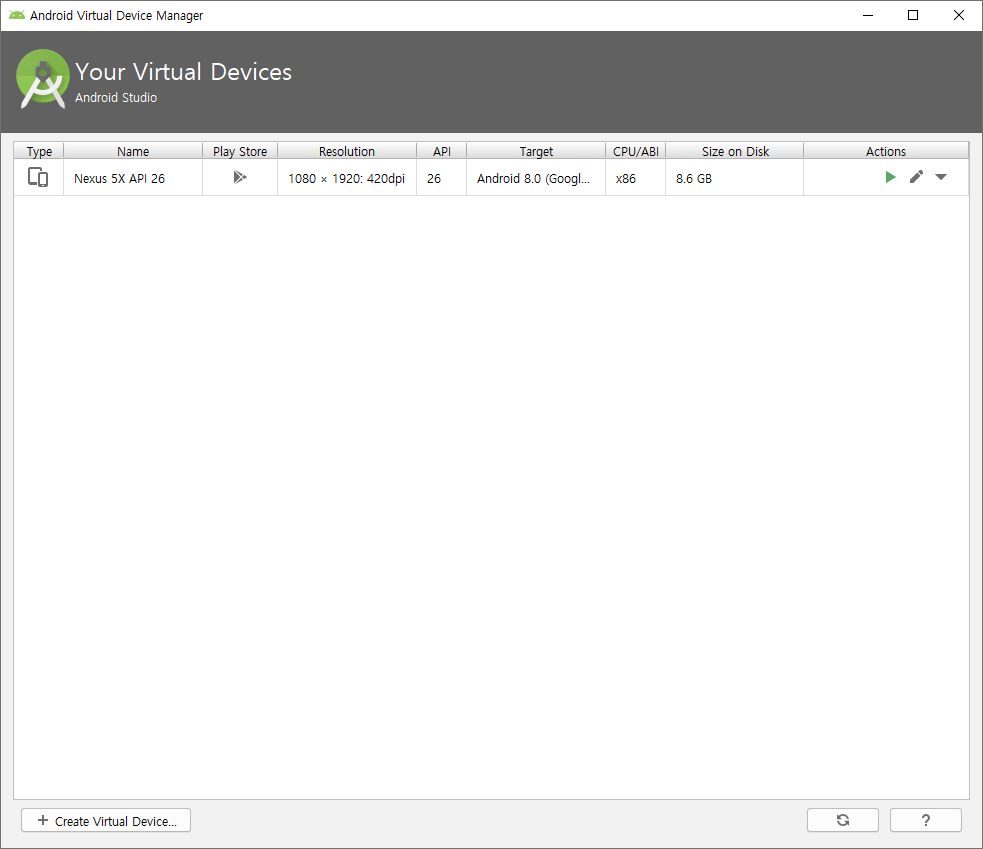
Task: Open the actions dropdown arrow for Nexus 5X
Action: pos(940,177)
